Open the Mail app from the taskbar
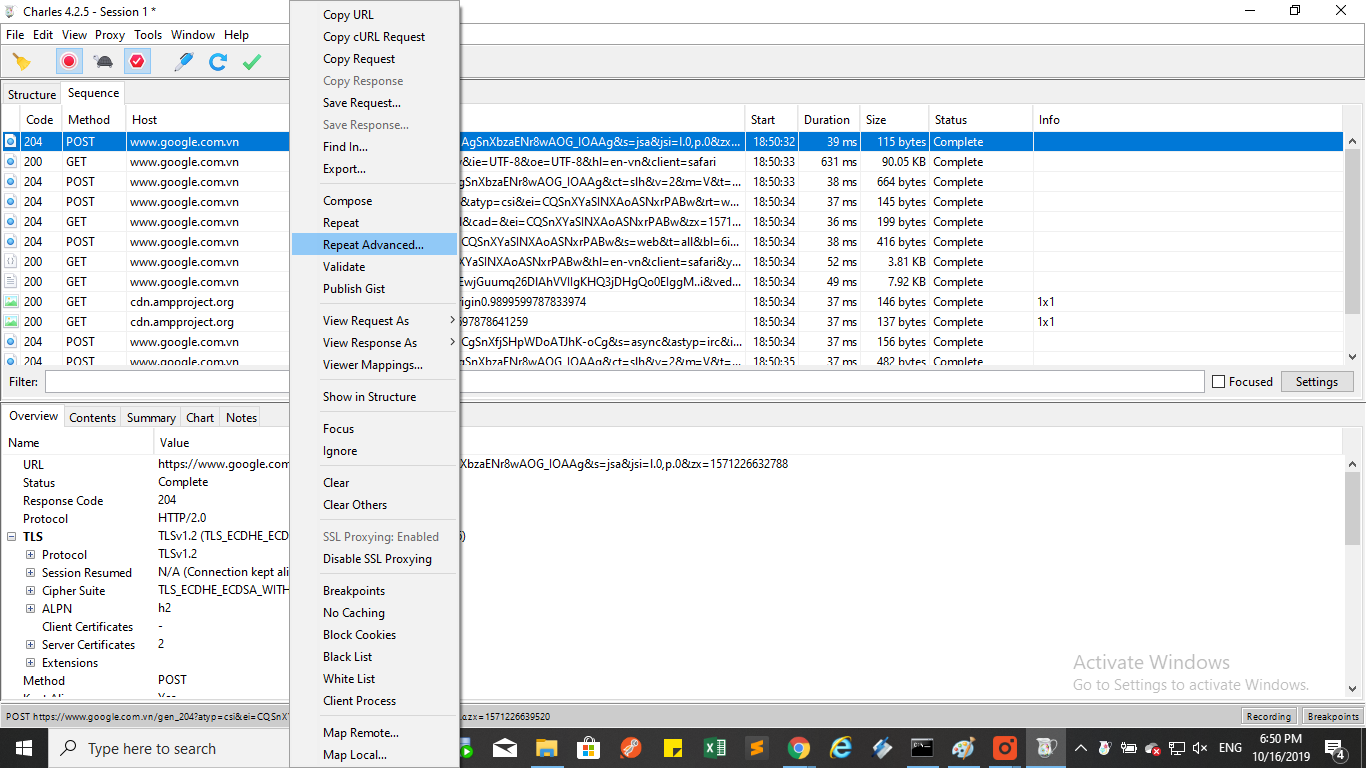 click(x=505, y=748)
